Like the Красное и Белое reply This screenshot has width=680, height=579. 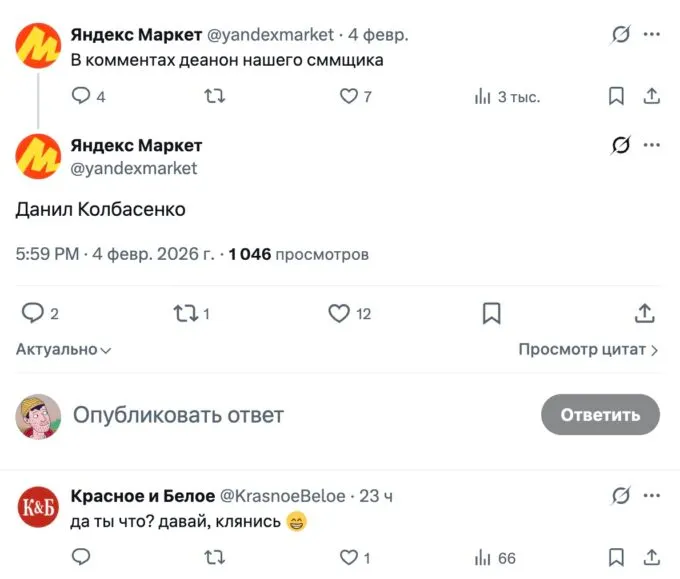tap(349, 557)
